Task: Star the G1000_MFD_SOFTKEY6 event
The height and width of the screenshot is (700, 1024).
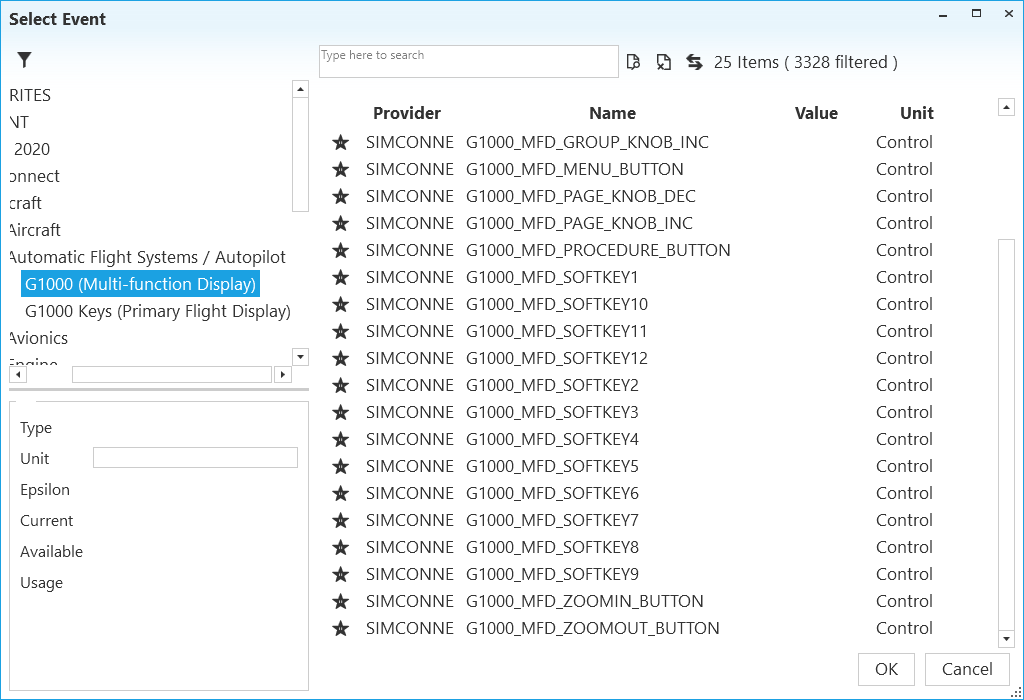Action: point(340,494)
